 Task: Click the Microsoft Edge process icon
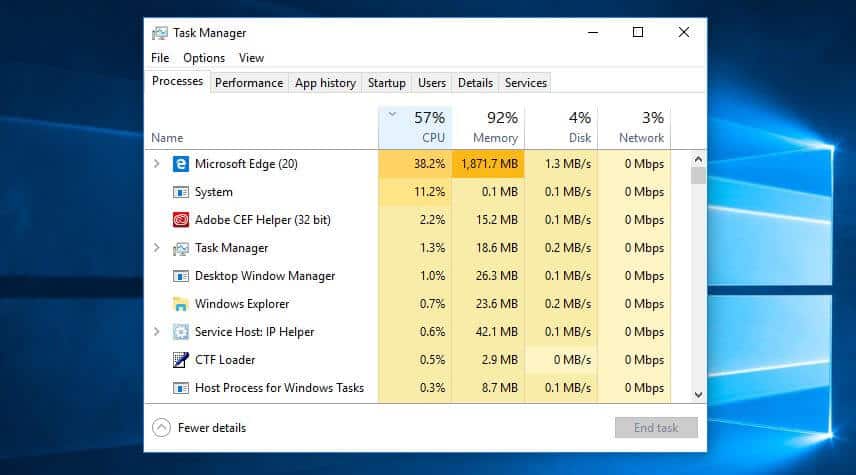click(x=181, y=164)
